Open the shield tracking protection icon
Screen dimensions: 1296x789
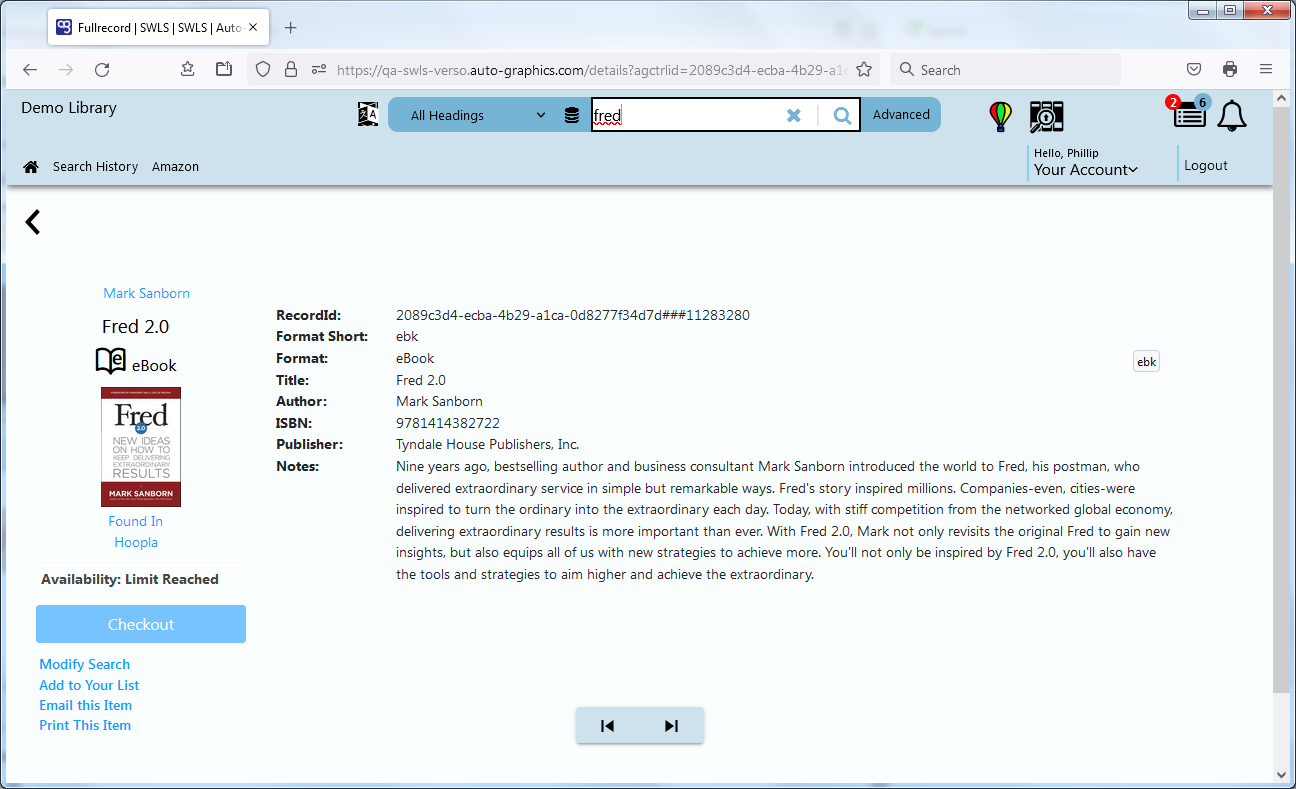tap(263, 70)
